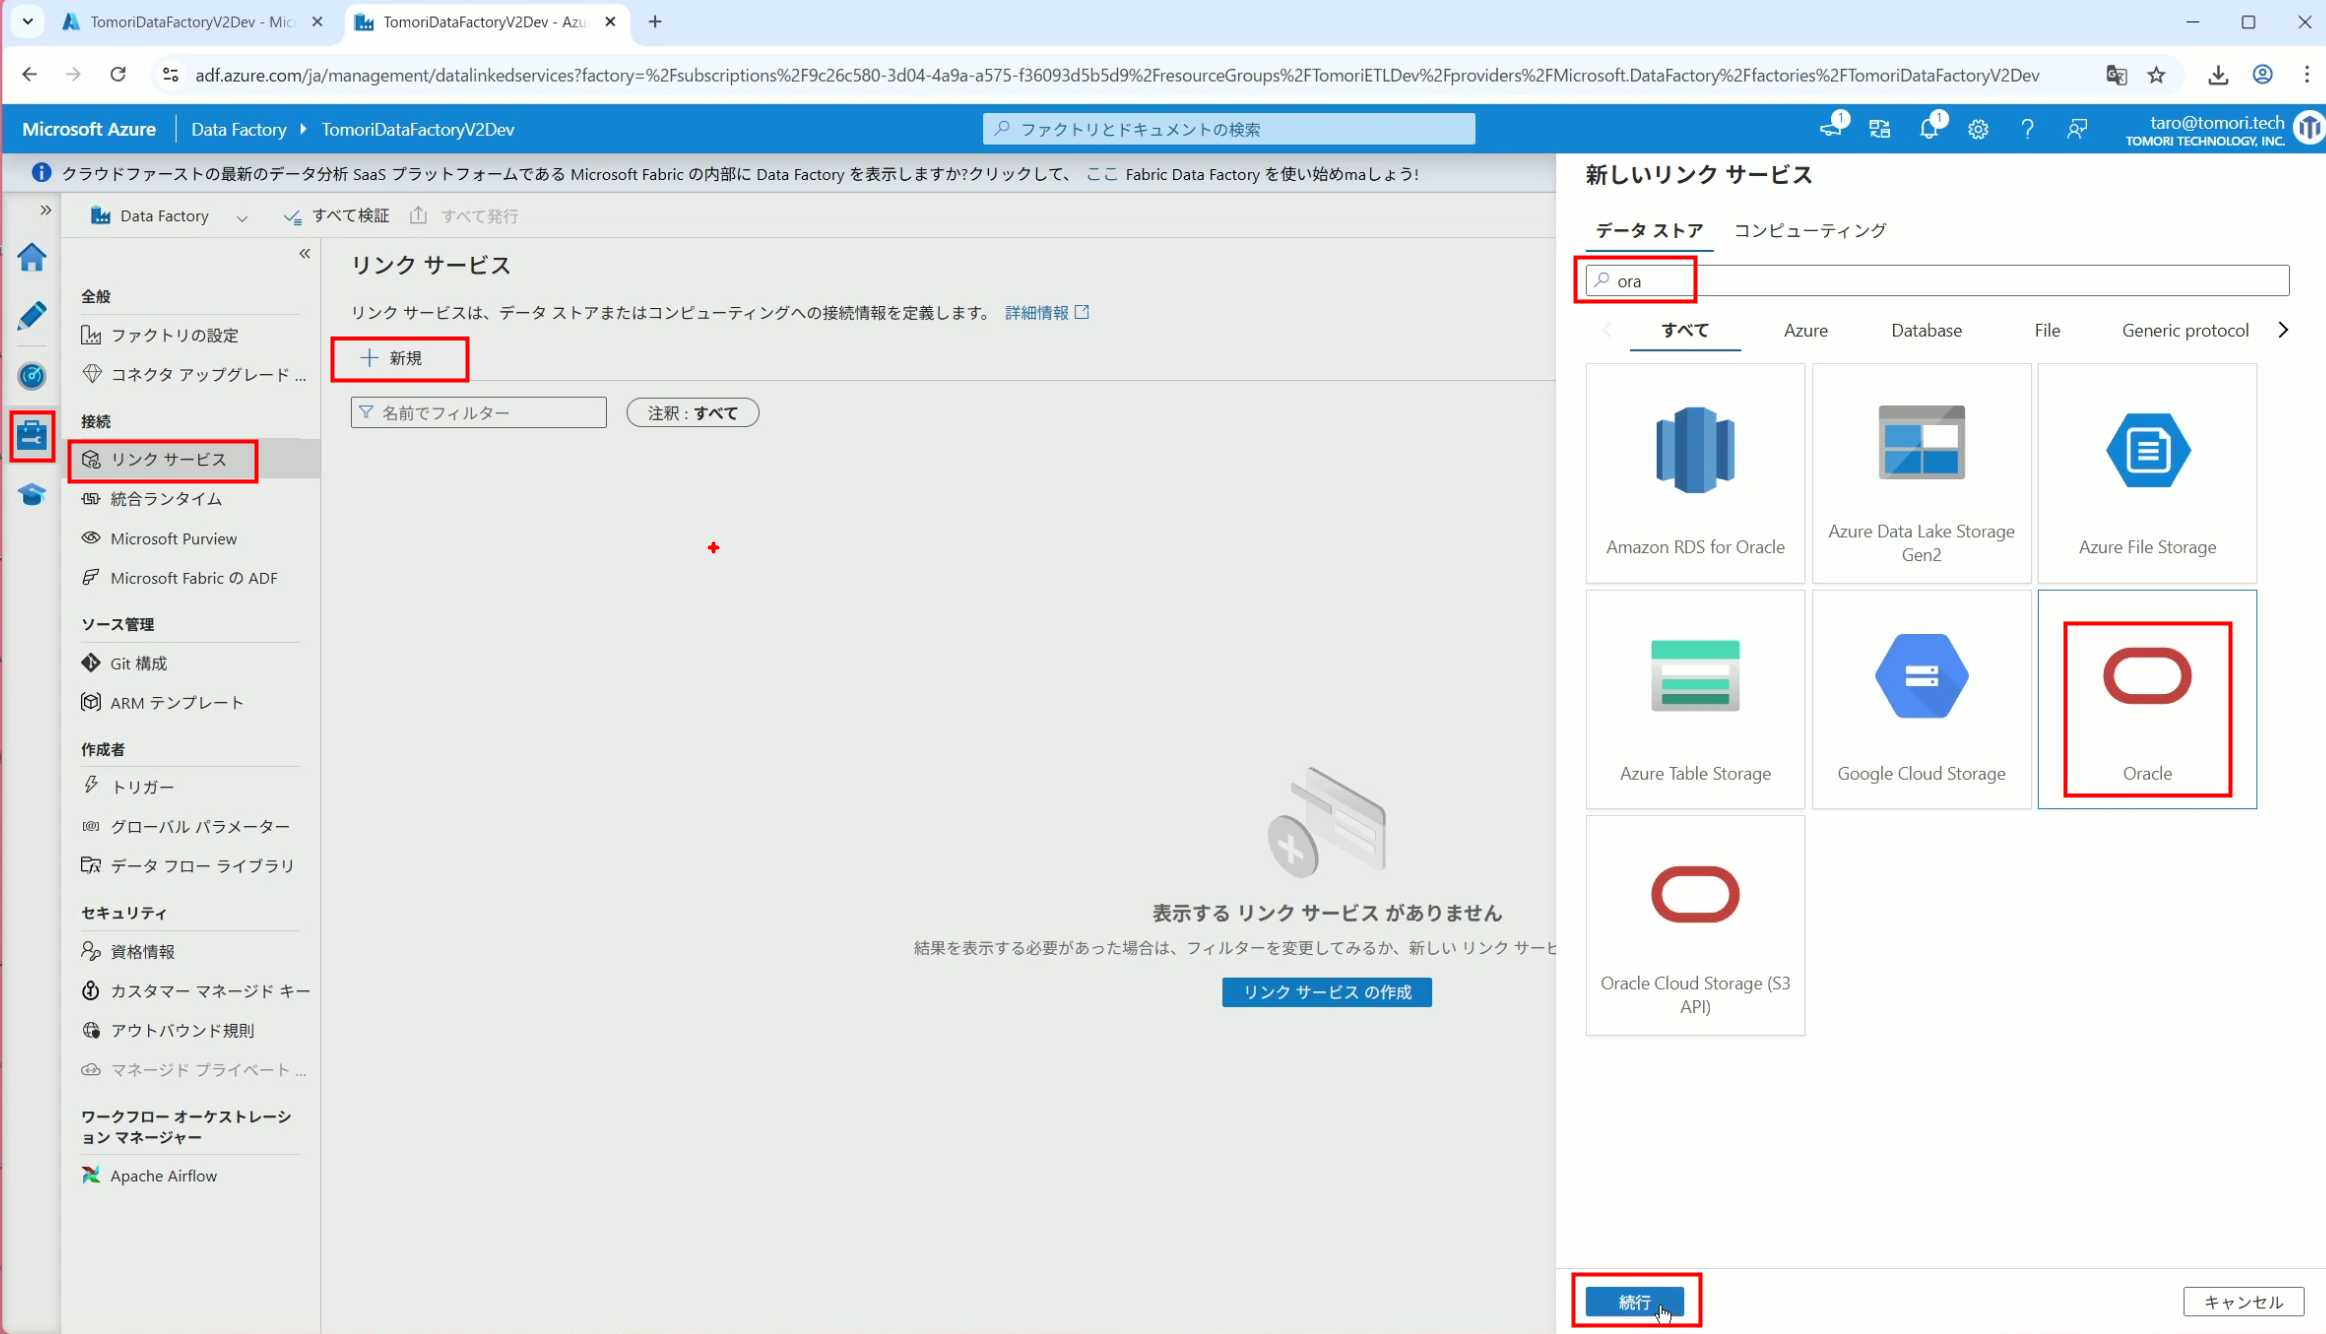The width and height of the screenshot is (2326, 1334).
Task: Select the Amazon RDS for Oracle tile
Action: coord(1695,473)
